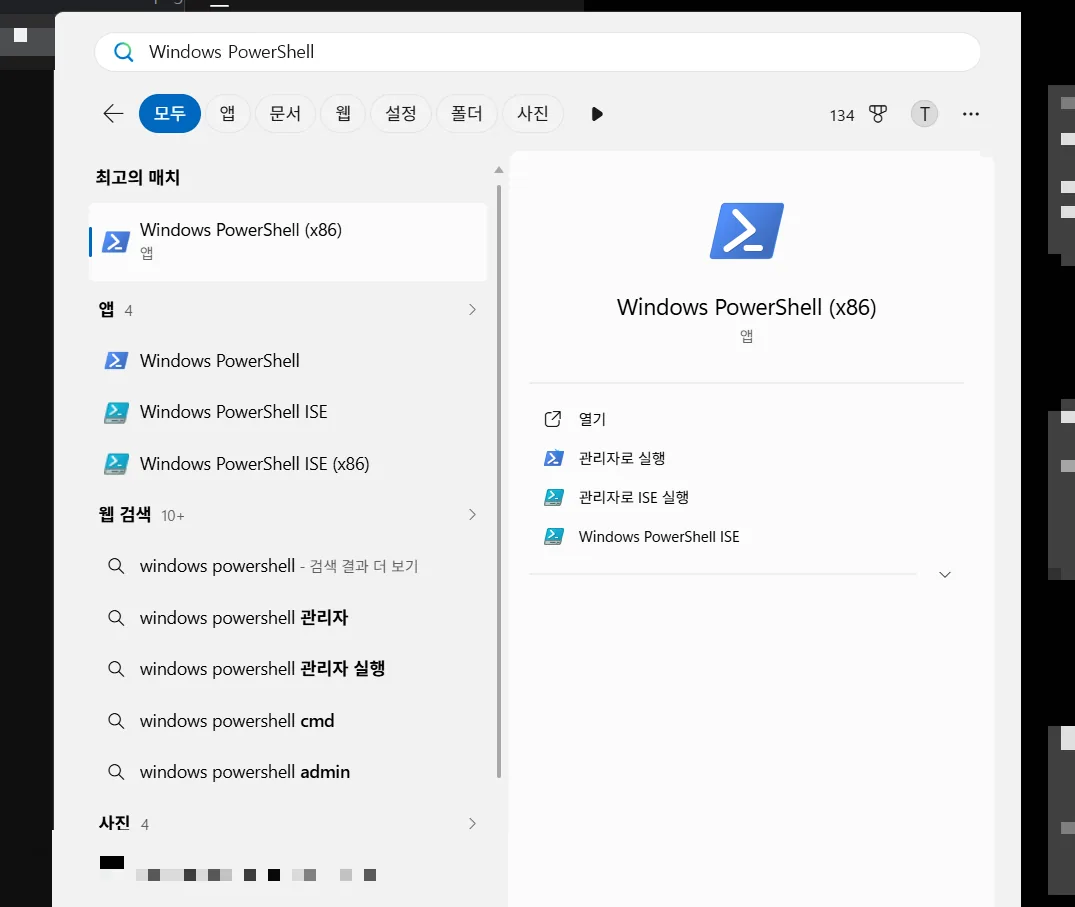Show more filter tabs with play arrow
The height and width of the screenshot is (907, 1075).
[597, 114]
